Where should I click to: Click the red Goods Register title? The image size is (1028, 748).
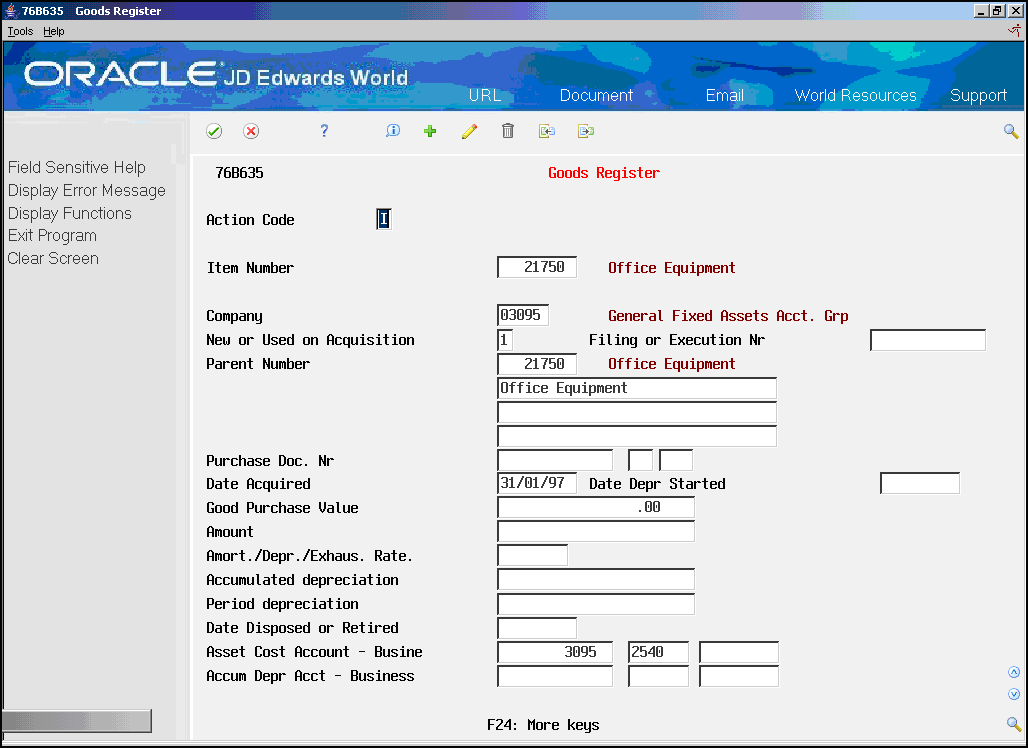pyautogui.click(x=604, y=173)
